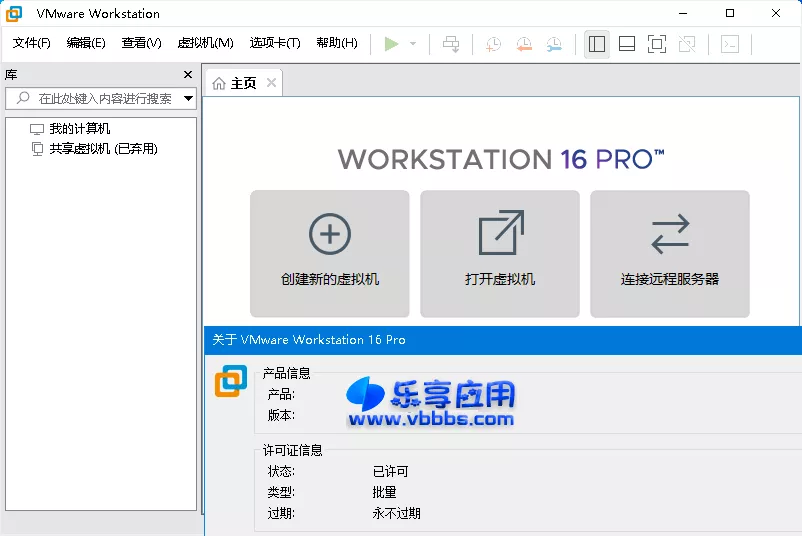The height and width of the screenshot is (536, 802).
Task: Click the home icon on 主页 tab
Action: [219, 83]
